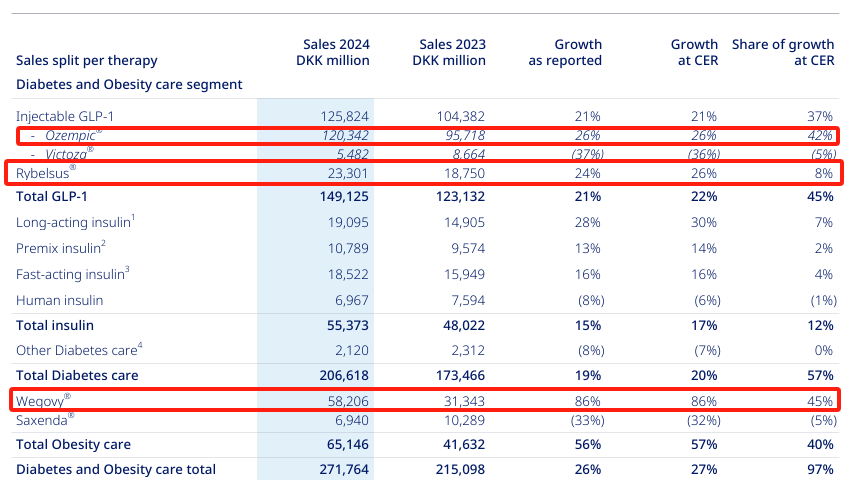Click the Diabetes and Obesity care total label
Viewport: 862px width, 480px height.
click(x=116, y=468)
